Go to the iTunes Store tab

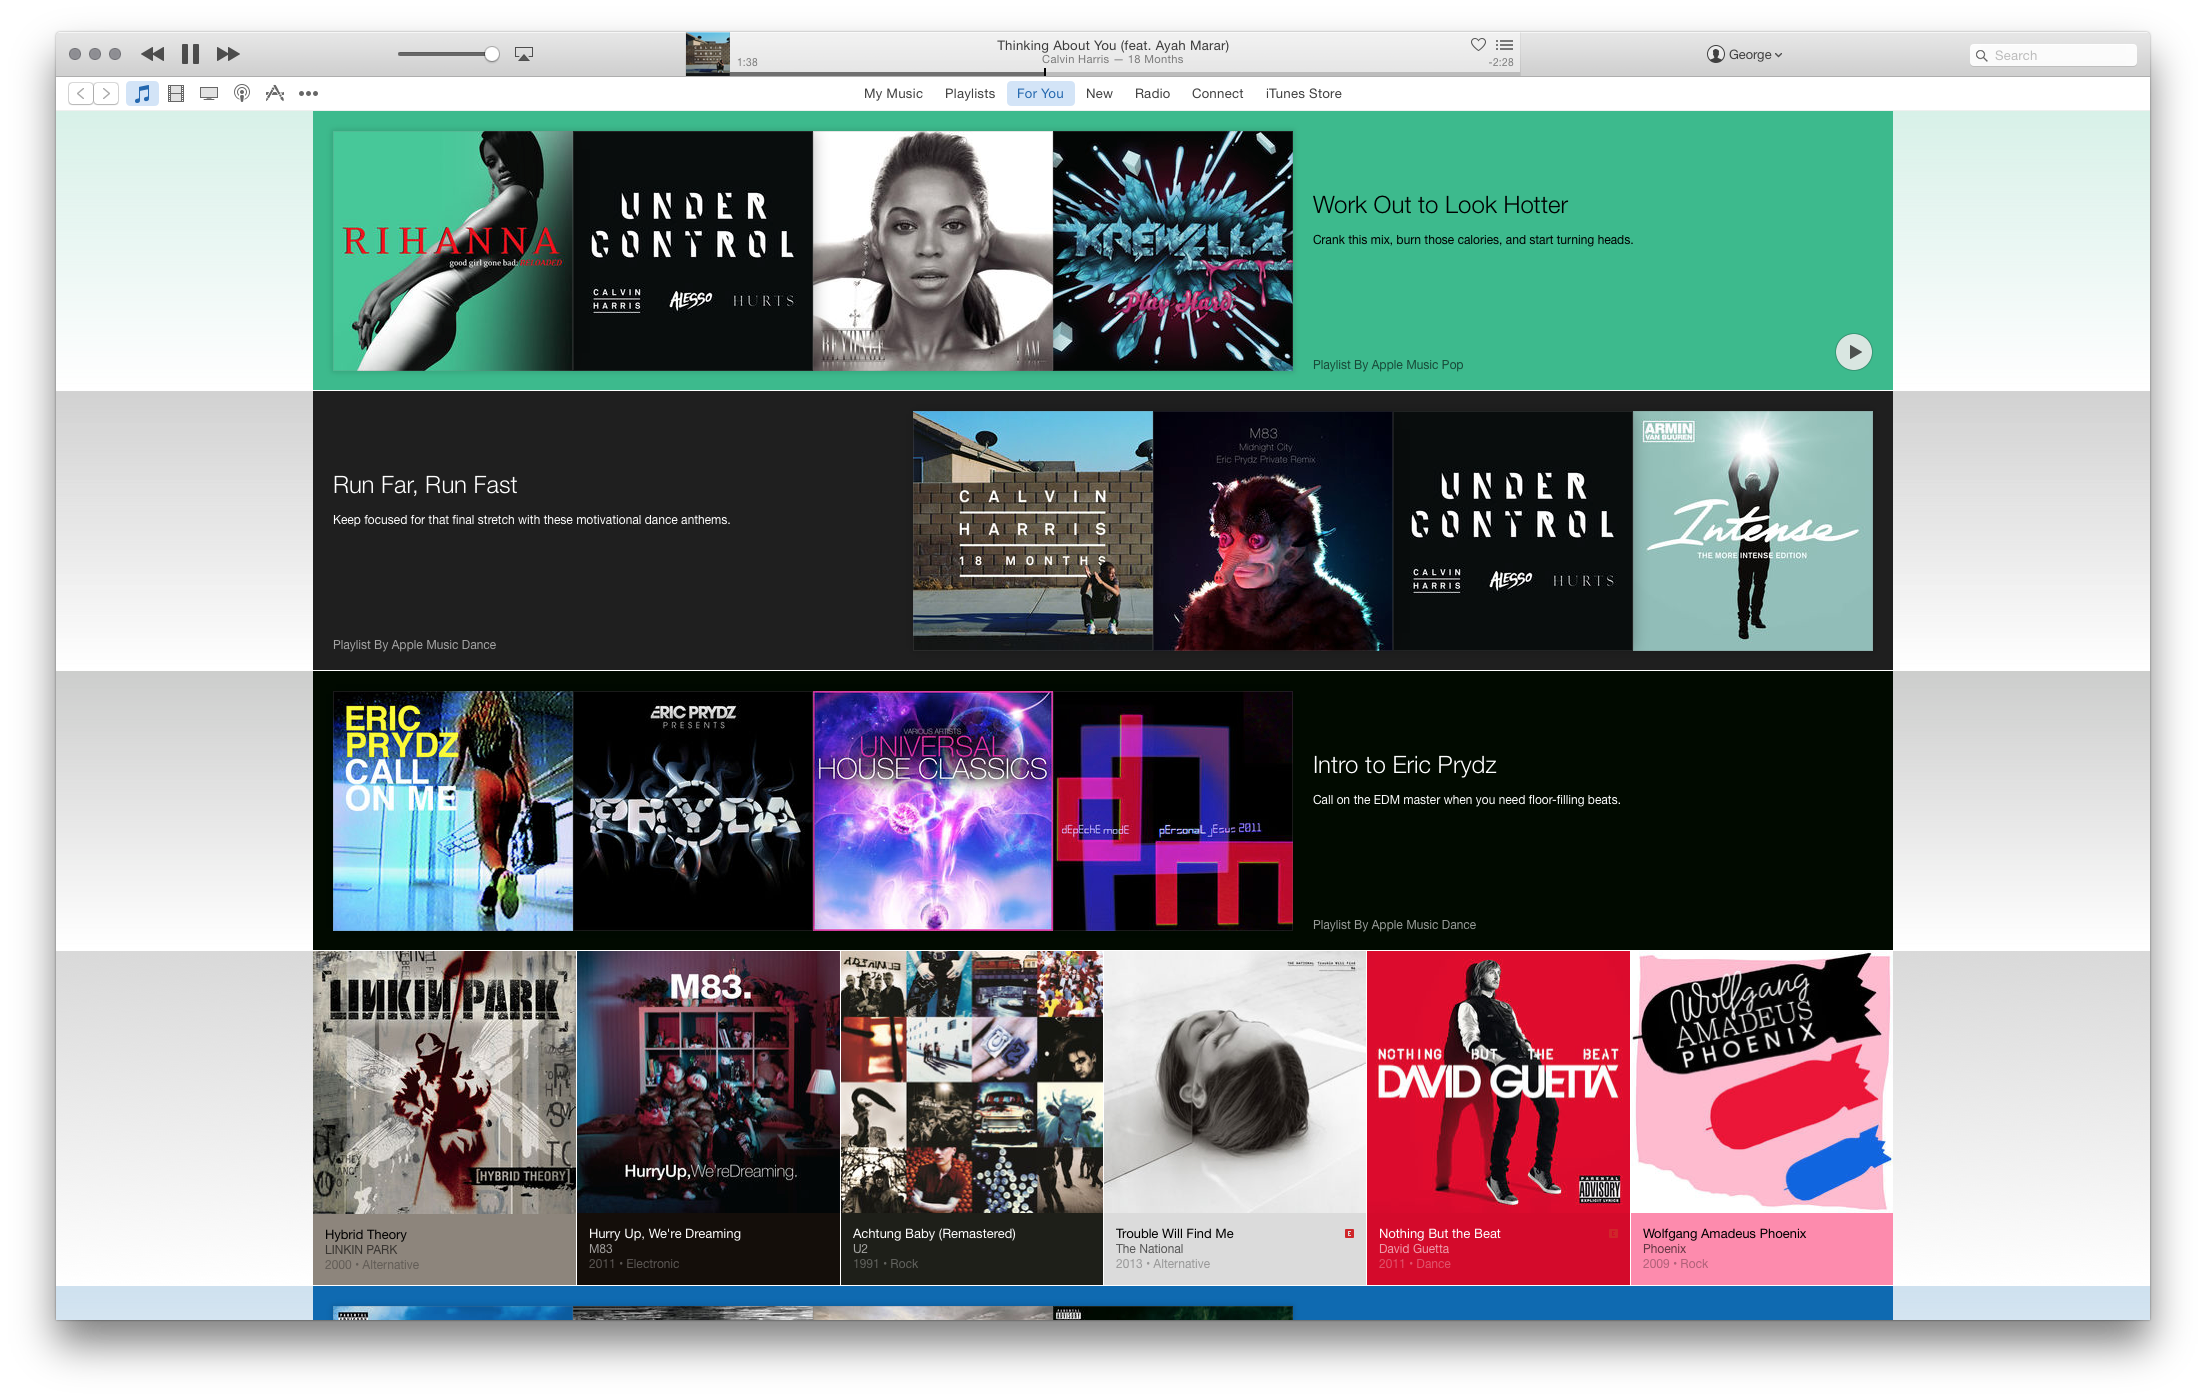[1303, 93]
